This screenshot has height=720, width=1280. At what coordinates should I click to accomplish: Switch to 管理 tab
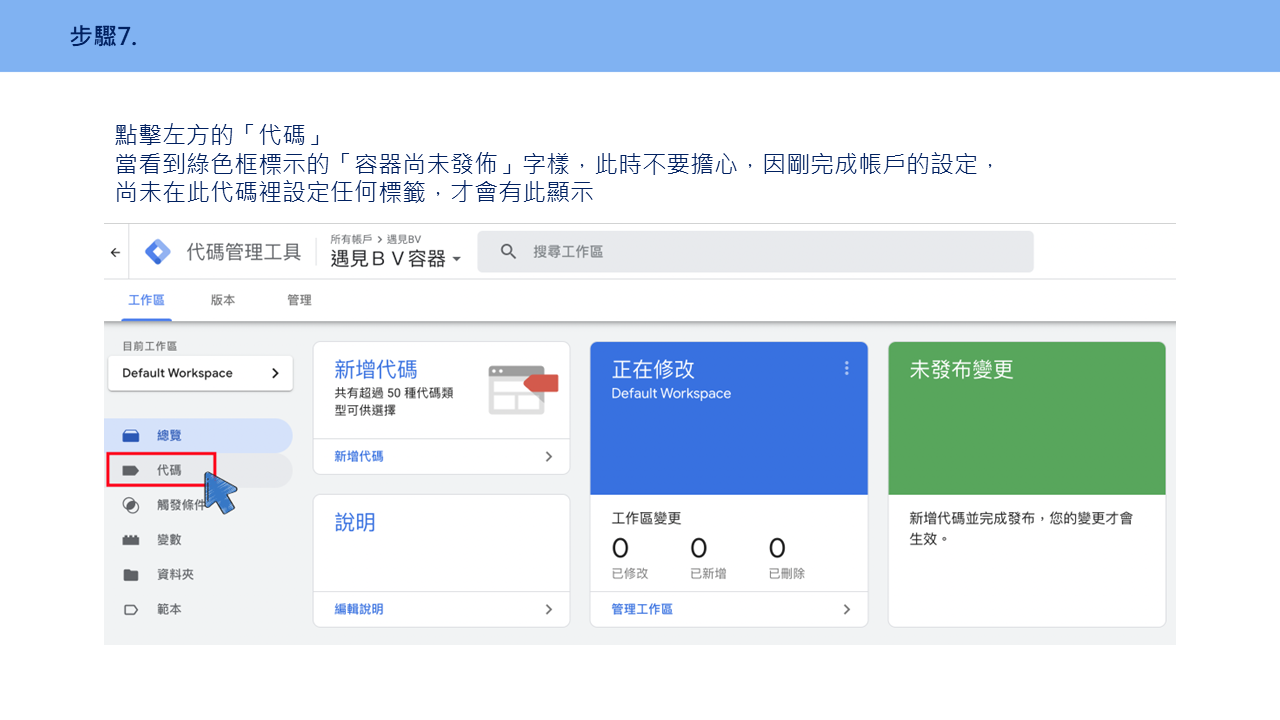pyautogui.click(x=299, y=300)
